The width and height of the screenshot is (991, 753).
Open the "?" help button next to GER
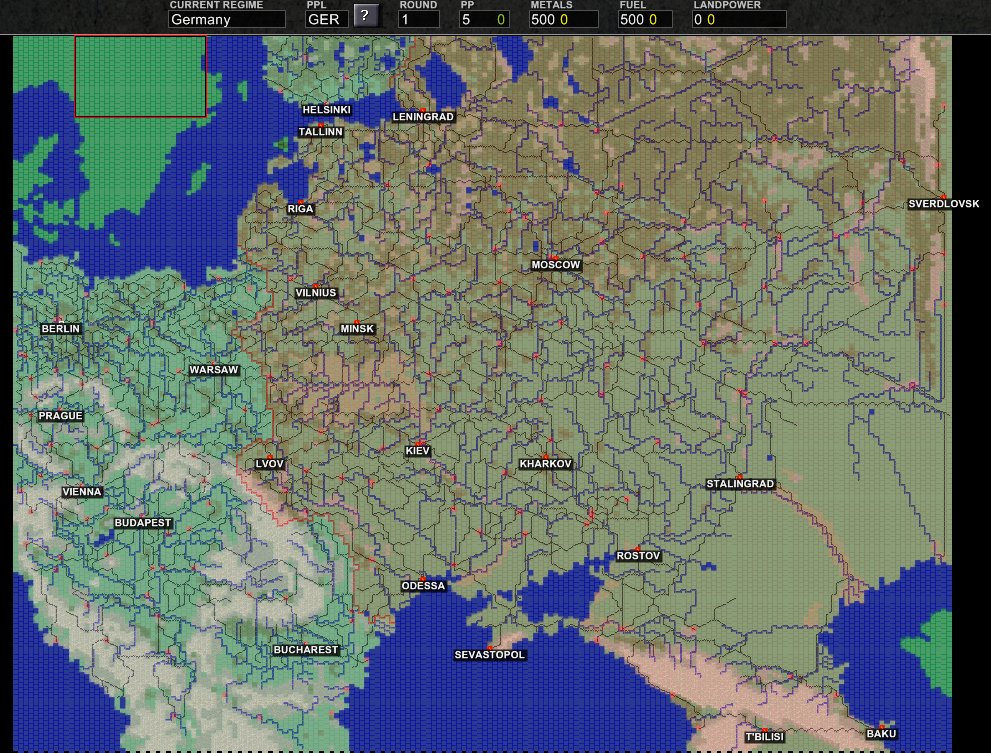(x=366, y=17)
